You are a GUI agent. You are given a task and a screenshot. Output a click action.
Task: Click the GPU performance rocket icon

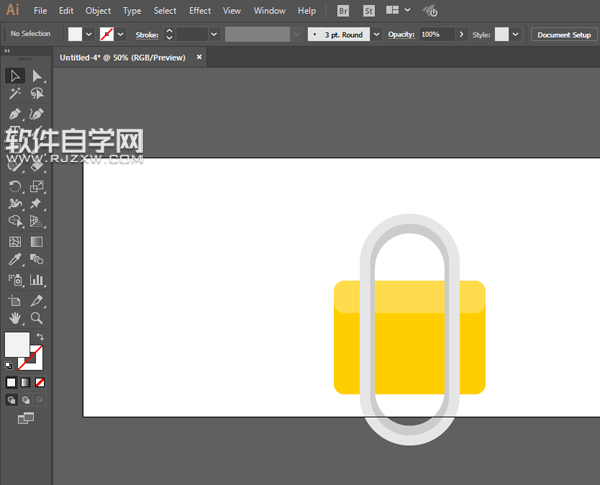[x=430, y=11]
